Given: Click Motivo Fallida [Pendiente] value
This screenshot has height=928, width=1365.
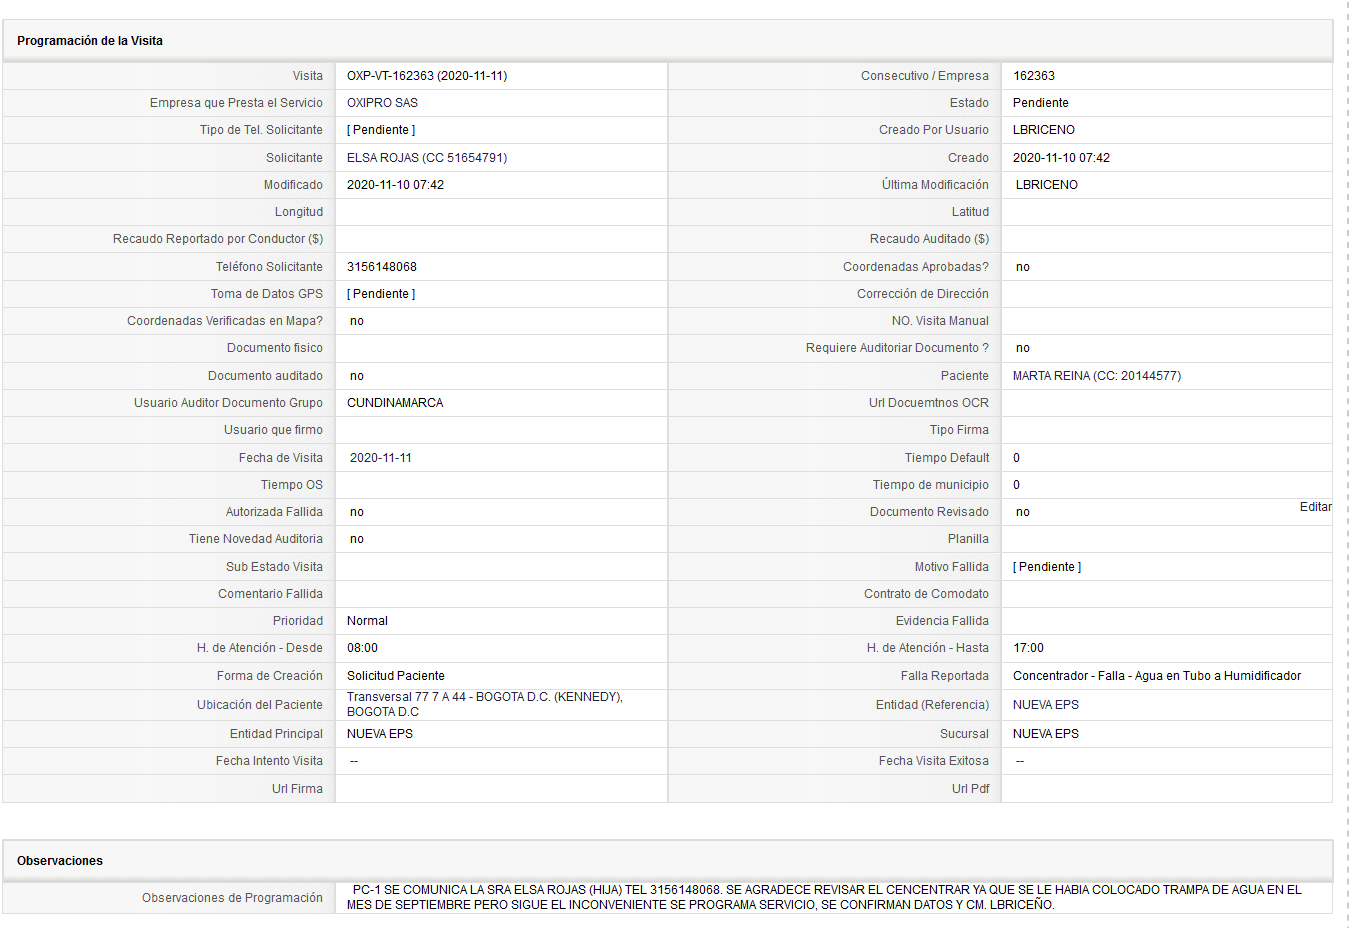Looking at the screenshot, I should coord(1047,567).
